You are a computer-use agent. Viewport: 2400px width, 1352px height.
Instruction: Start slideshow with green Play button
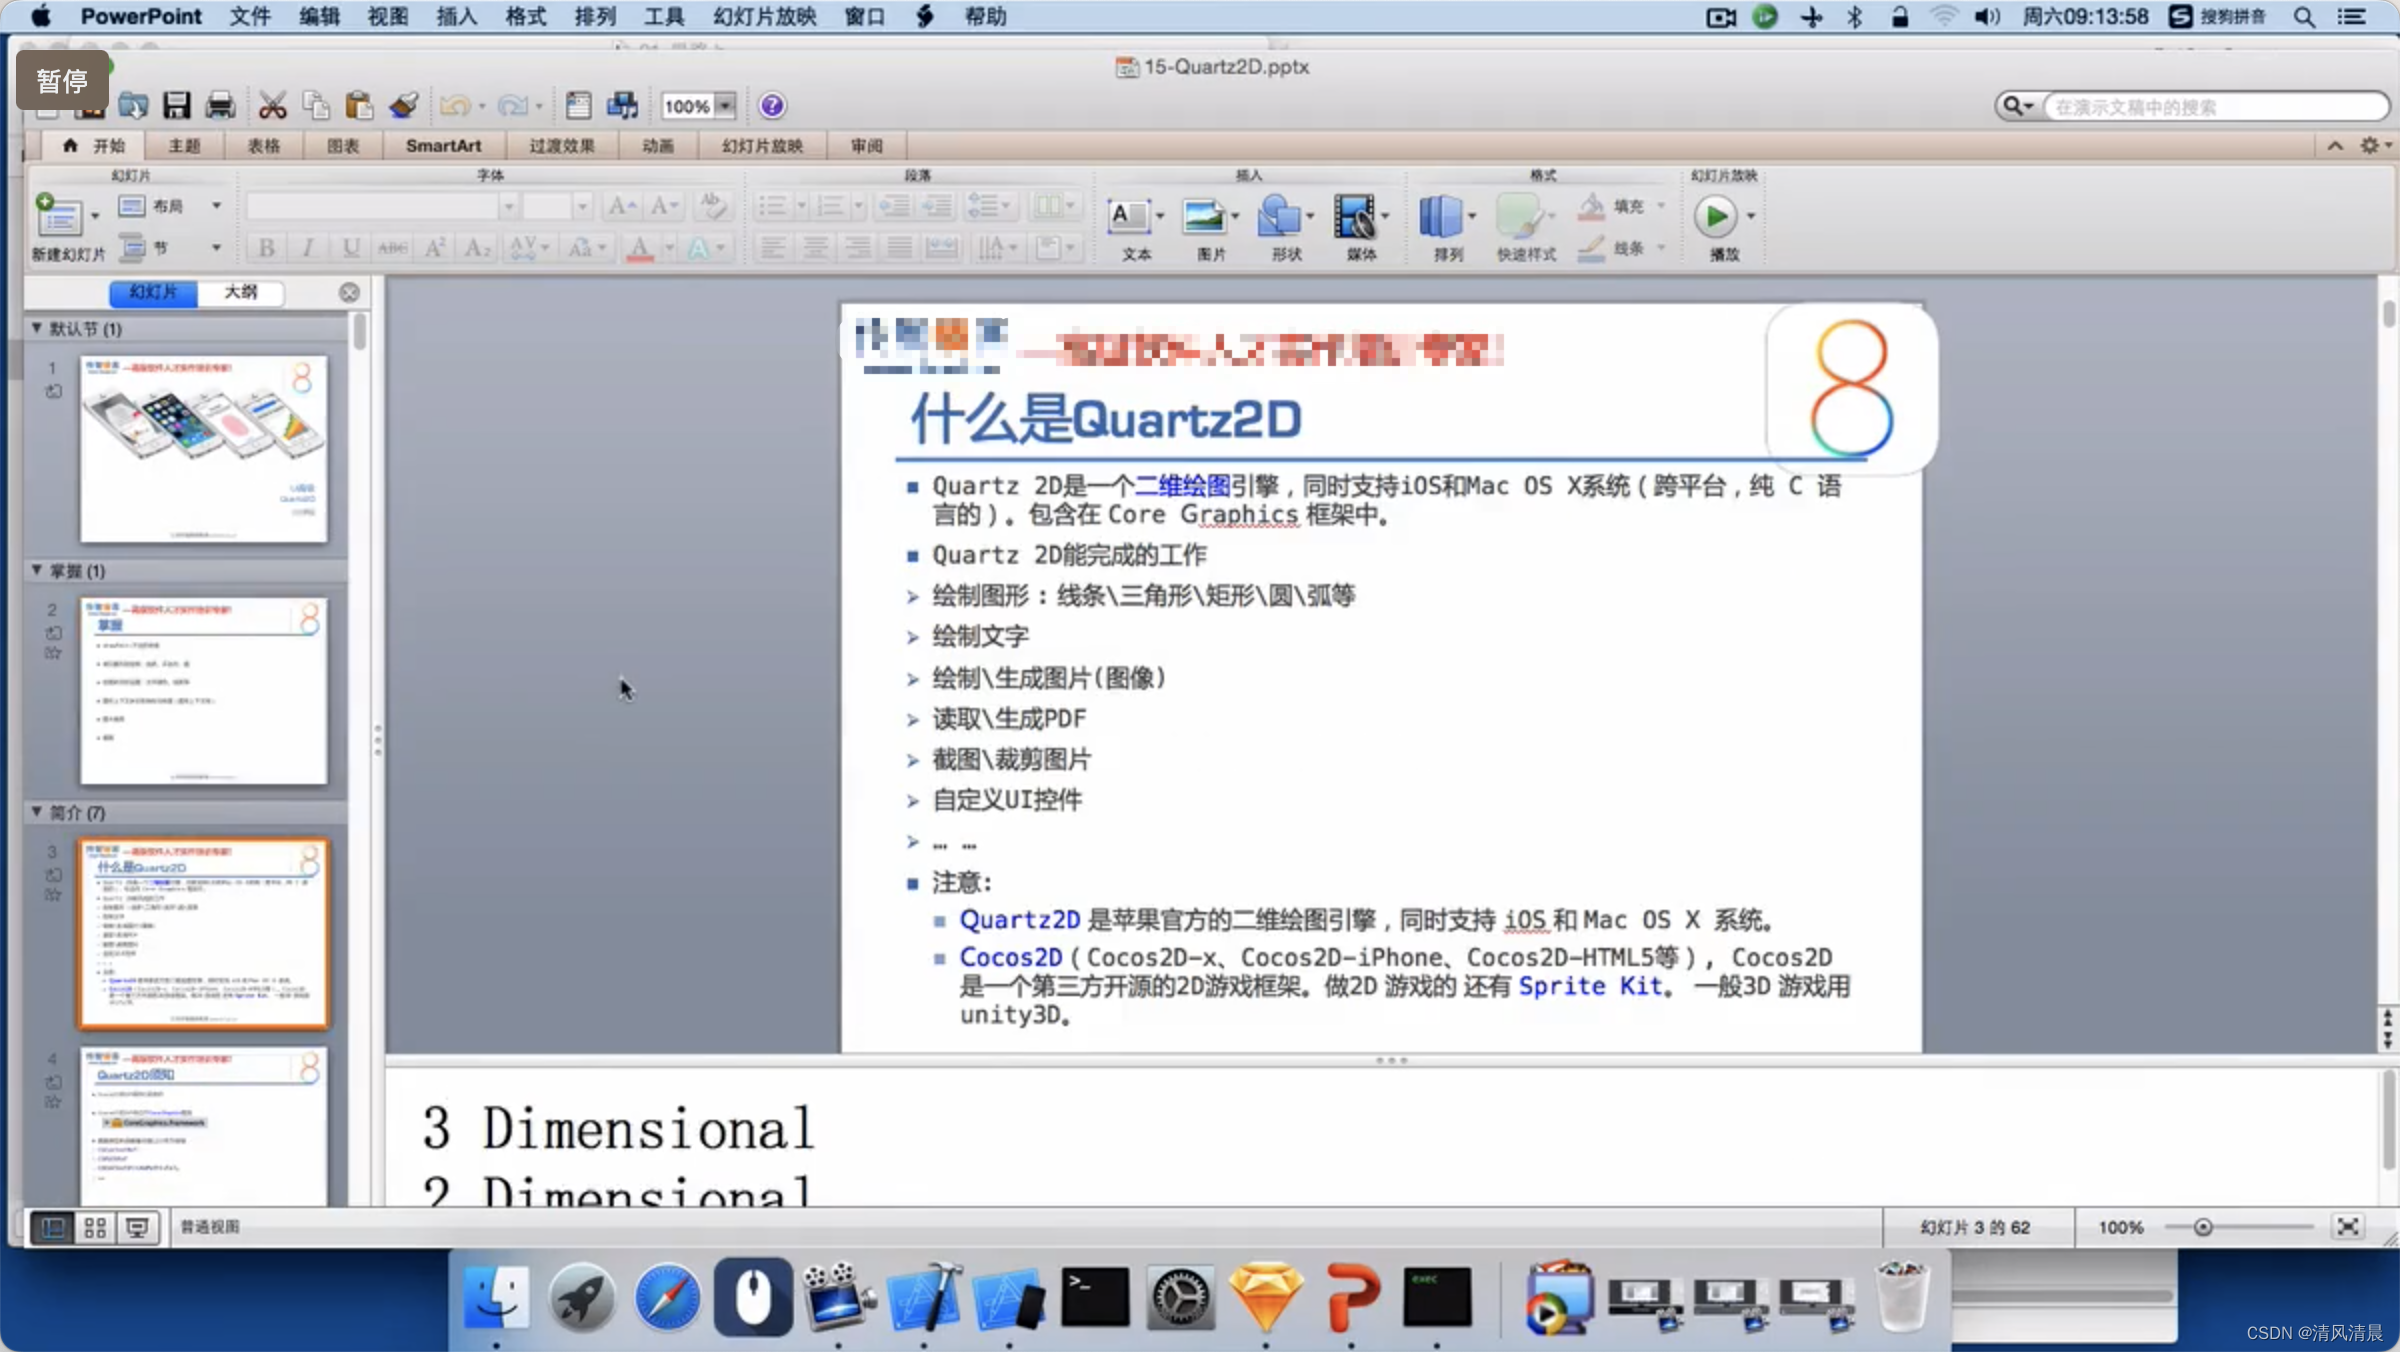[1715, 216]
